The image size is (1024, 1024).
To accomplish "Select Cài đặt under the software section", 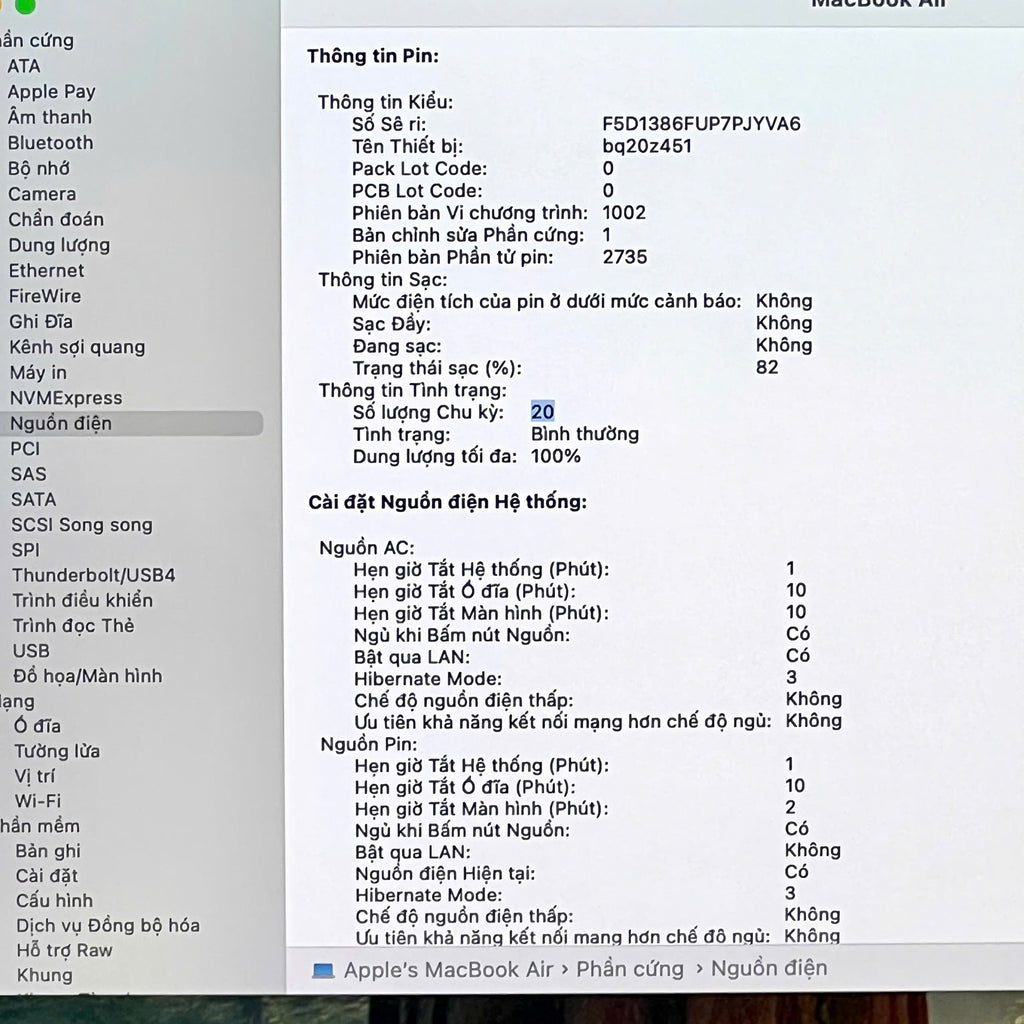I will (x=46, y=876).
